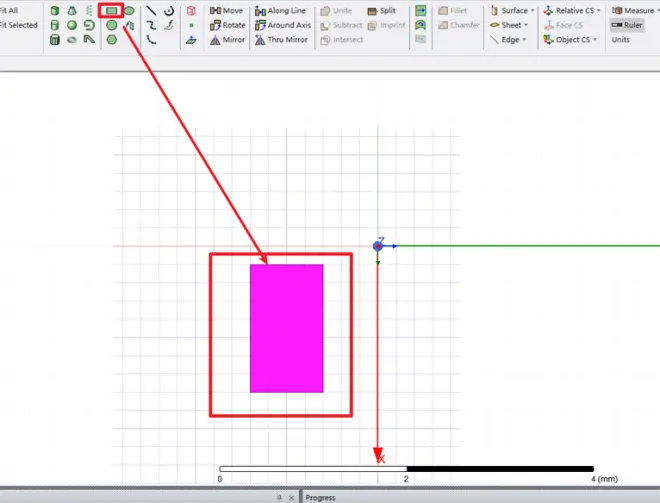The image size is (660, 503).
Task: Click the Chamfer button
Action: coord(458,25)
